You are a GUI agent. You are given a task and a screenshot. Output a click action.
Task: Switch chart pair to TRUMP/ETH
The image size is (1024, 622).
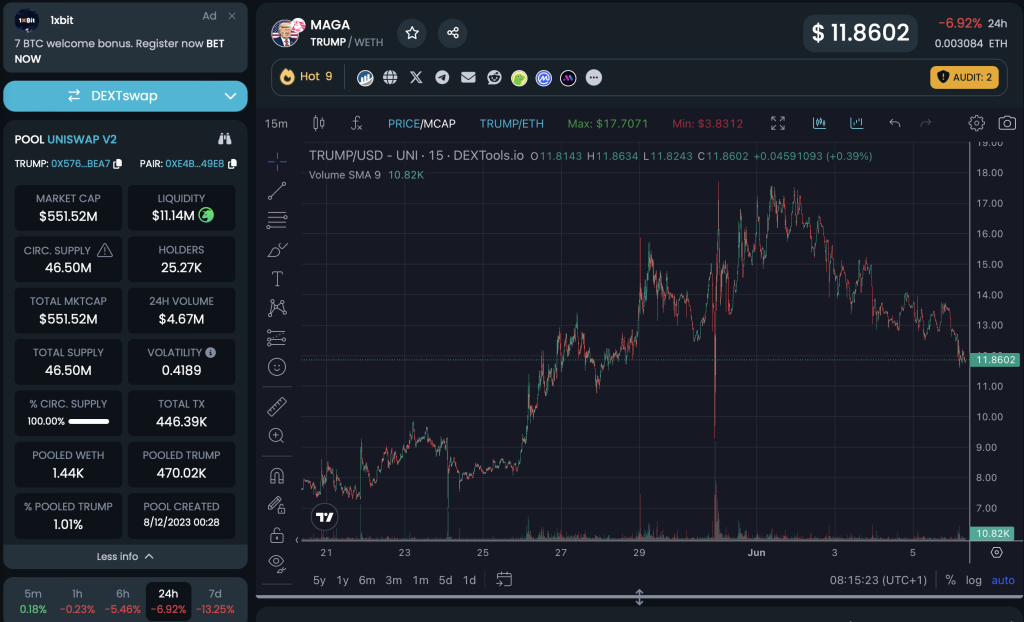tap(511, 123)
